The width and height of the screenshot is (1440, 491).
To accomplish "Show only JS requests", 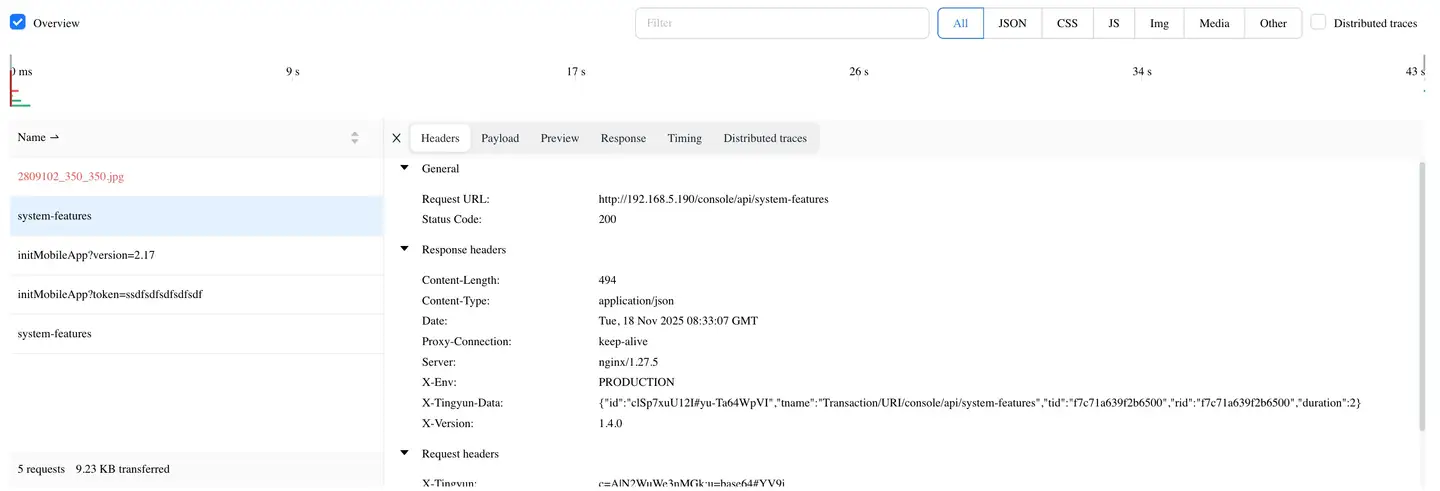I will 1113,23.
